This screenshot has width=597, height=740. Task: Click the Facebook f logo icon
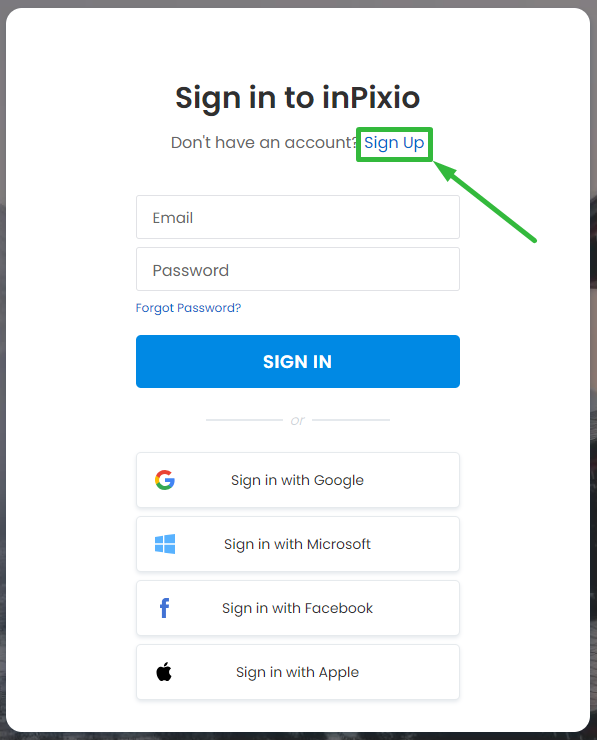164,608
